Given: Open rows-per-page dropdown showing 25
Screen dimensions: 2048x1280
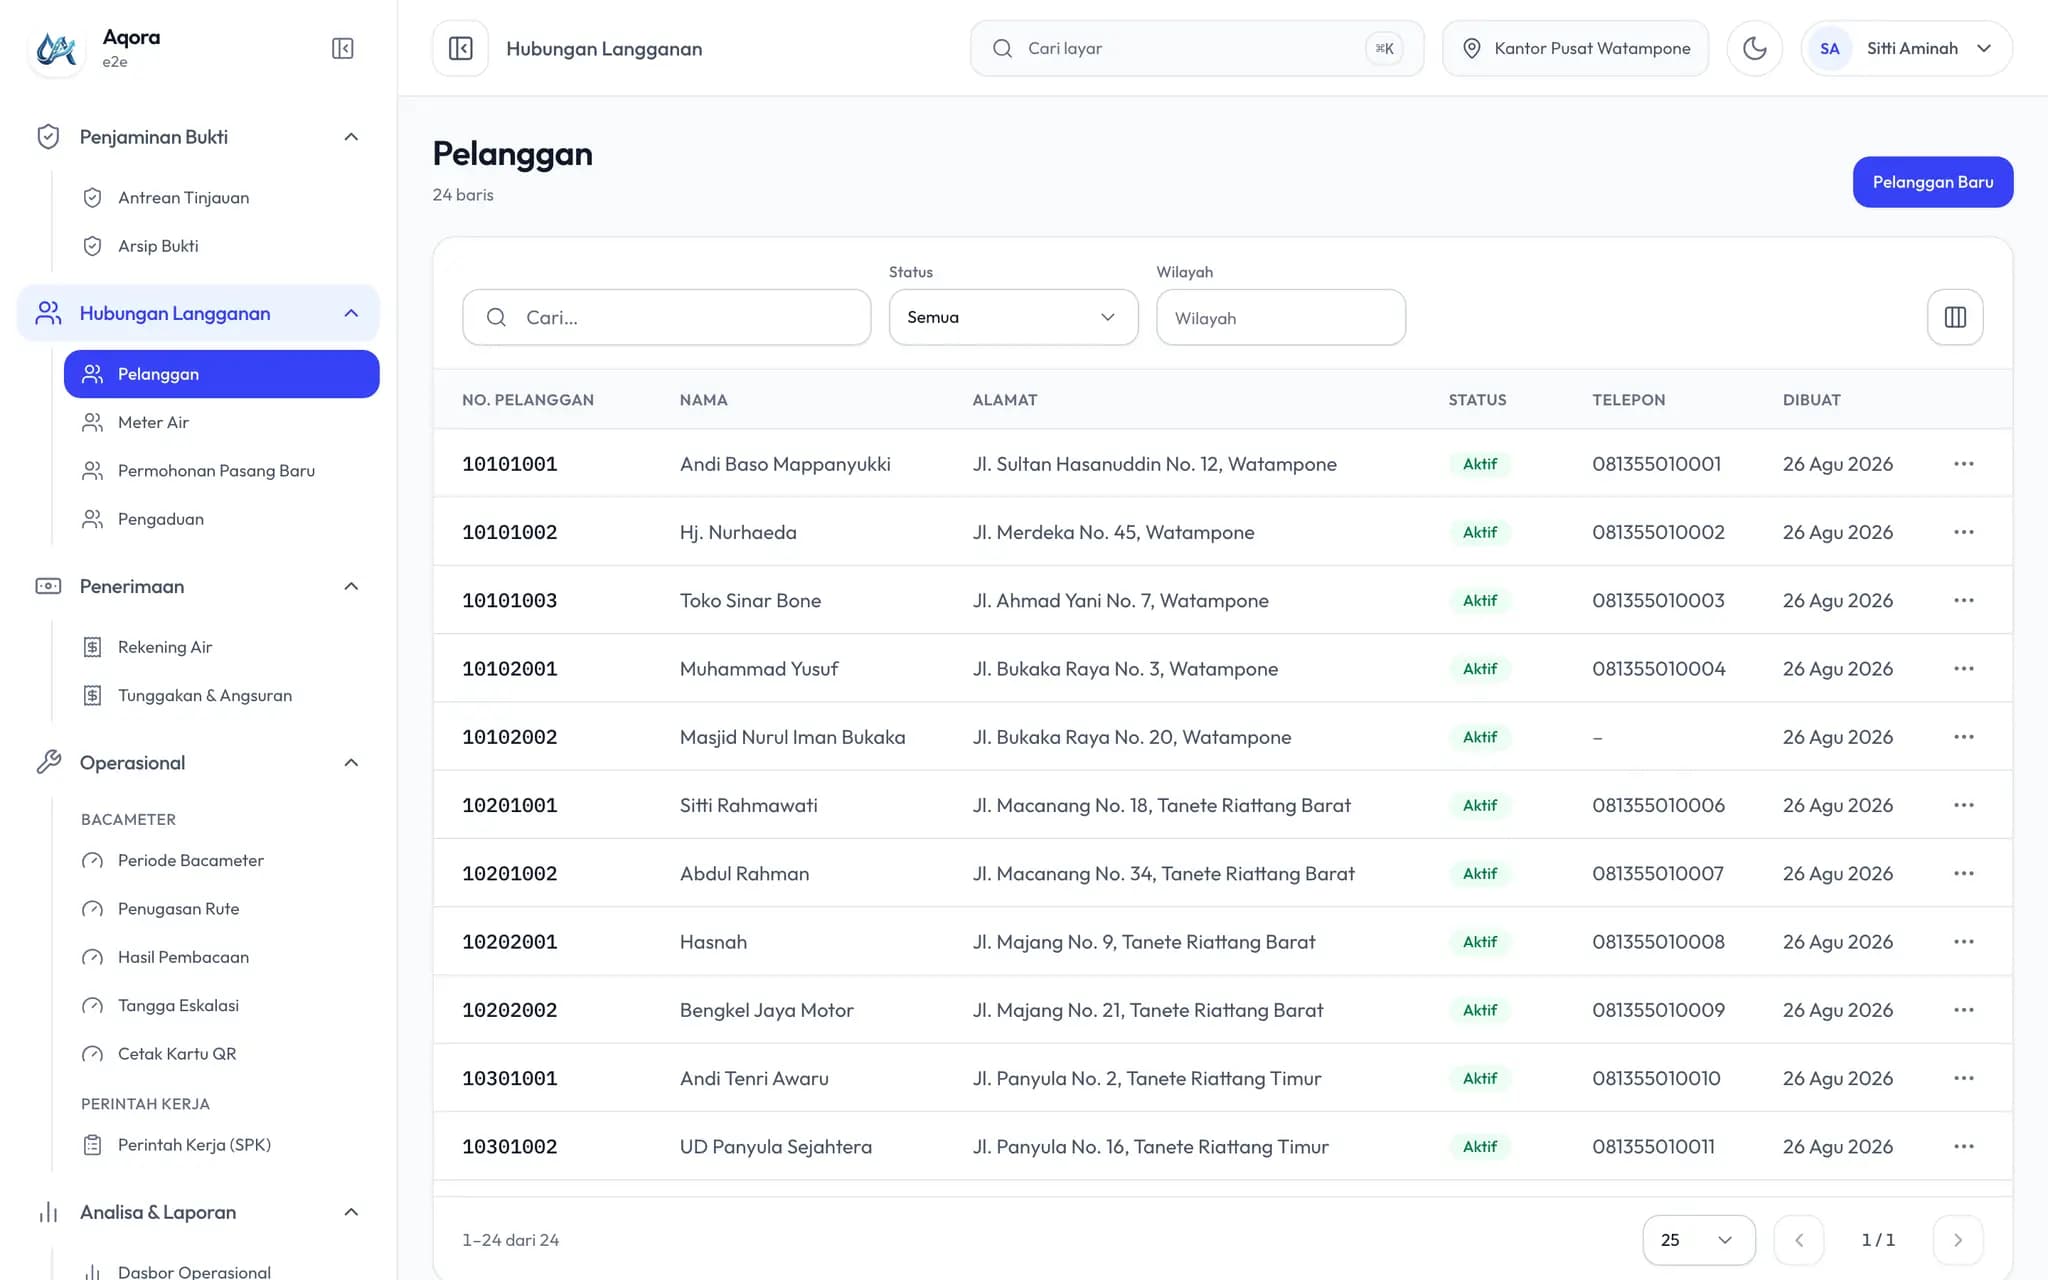Looking at the screenshot, I should coord(1698,1240).
